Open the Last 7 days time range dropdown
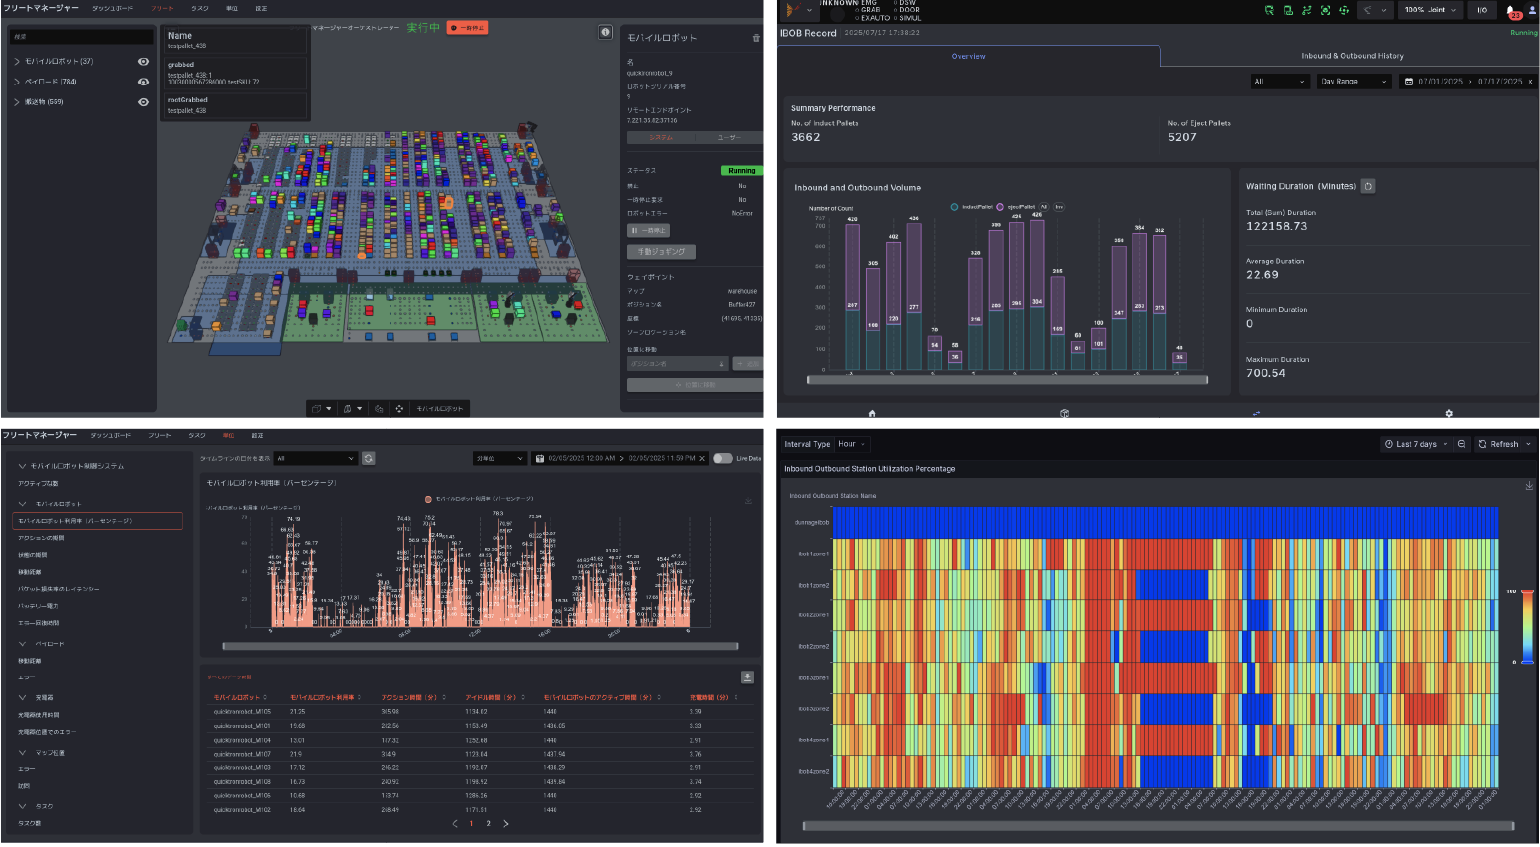The image size is (1540, 847). [1416, 444]
